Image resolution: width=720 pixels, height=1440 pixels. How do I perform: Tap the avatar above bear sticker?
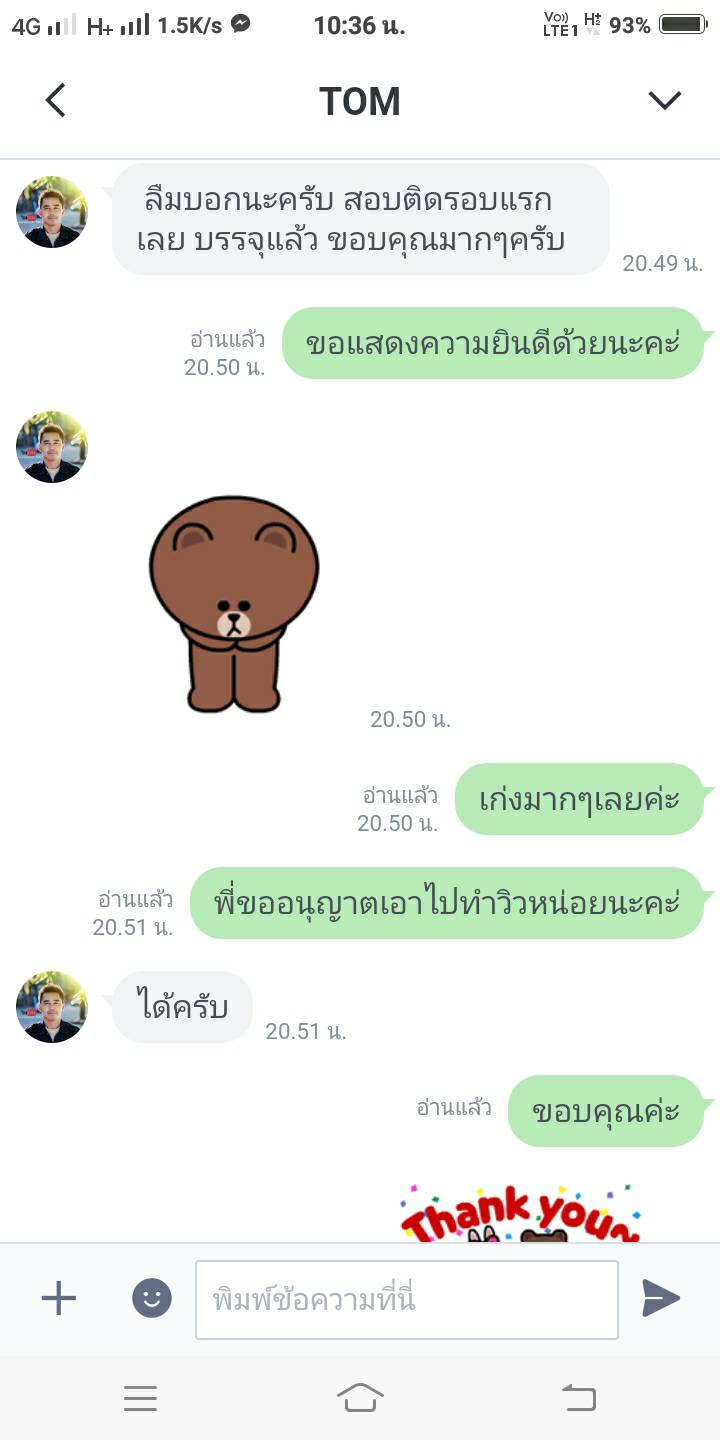[52, 447]
